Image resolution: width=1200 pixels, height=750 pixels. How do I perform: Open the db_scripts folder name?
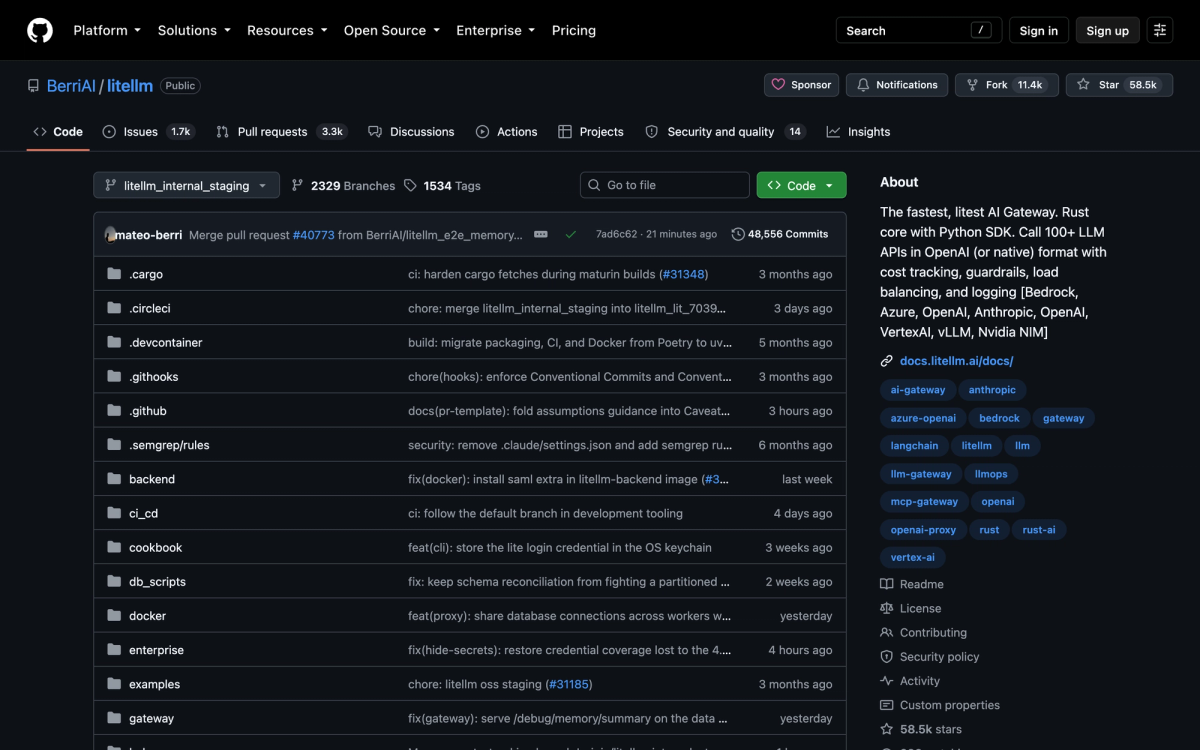[157, 581]
